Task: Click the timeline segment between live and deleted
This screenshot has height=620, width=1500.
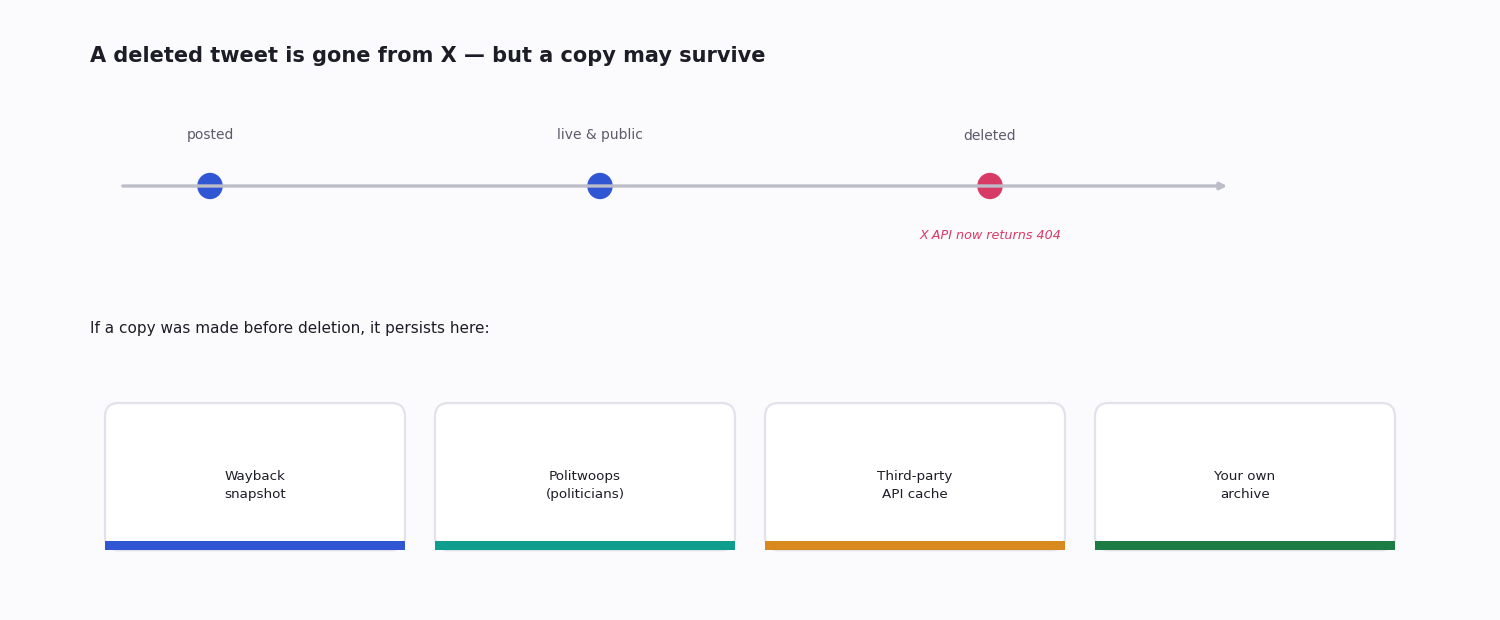Action: pyautogui.click(x=795, y=186)
